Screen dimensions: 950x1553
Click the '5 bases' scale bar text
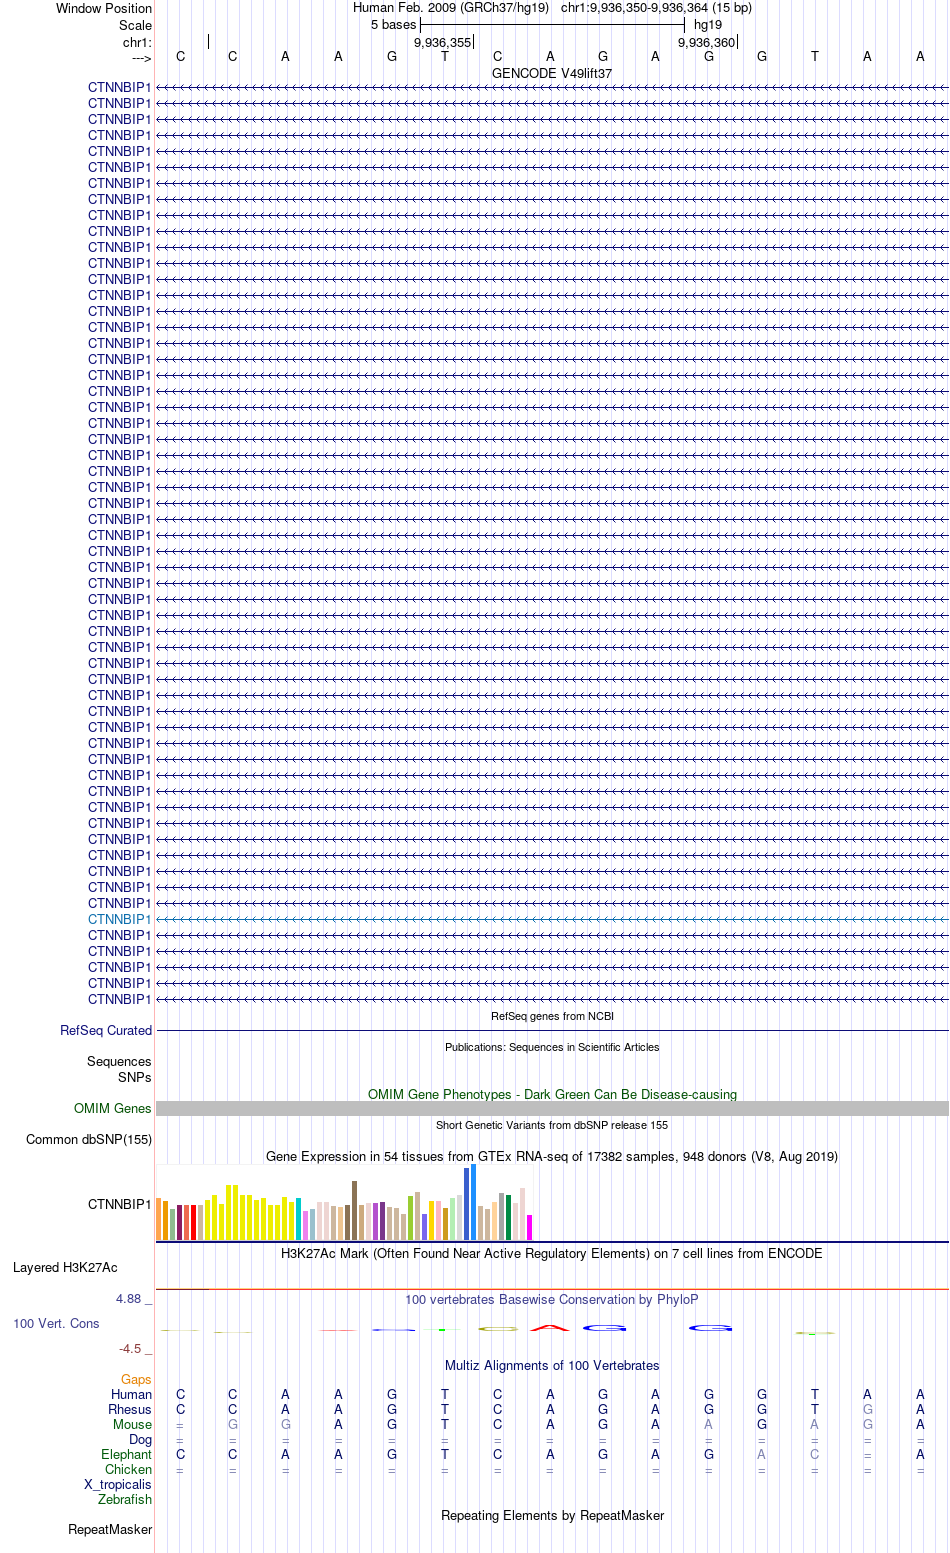pos(393,24)
